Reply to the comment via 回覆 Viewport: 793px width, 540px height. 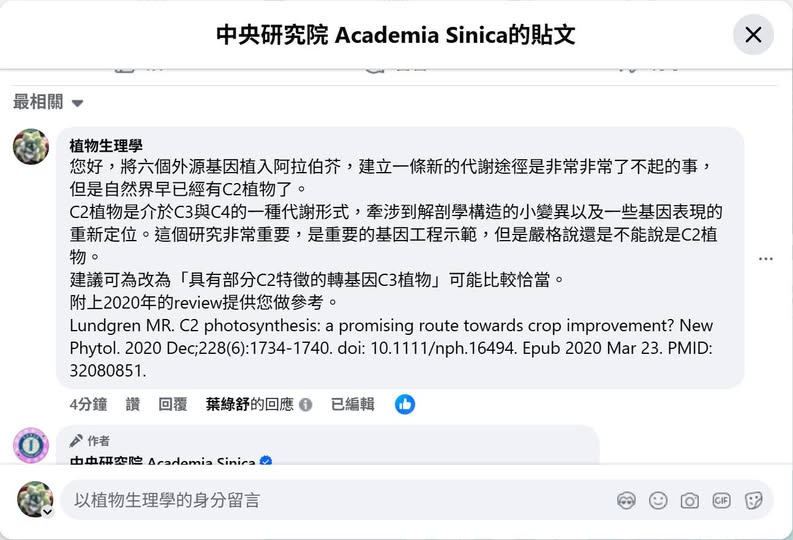pyautogui.click(x=173, y=404)
